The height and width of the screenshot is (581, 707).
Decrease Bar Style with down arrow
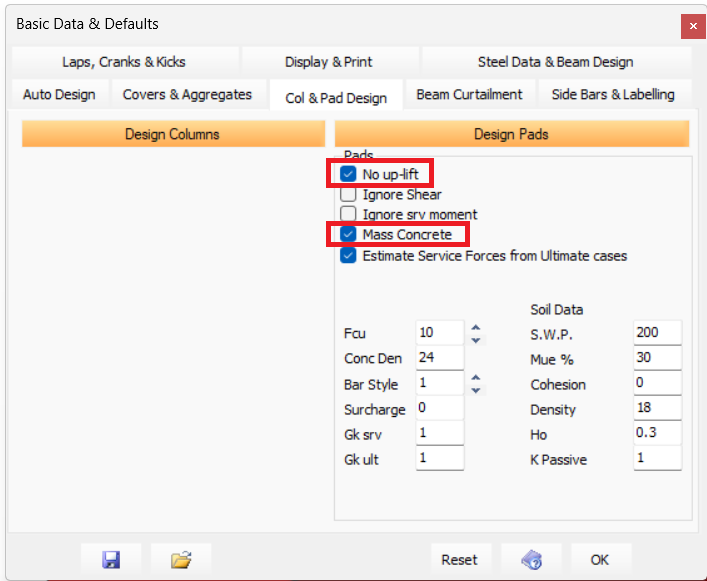[476, 390]
